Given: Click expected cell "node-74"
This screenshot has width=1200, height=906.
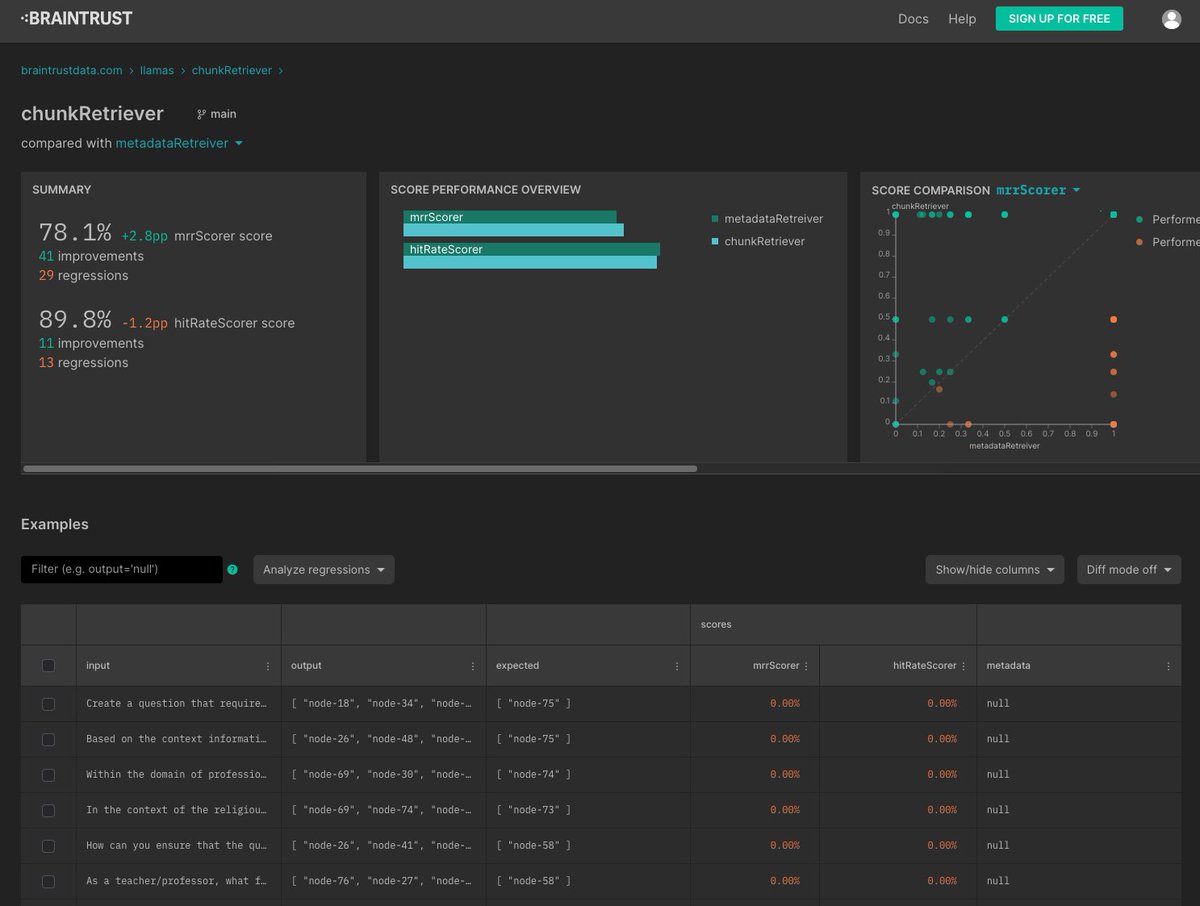Looking at the screenshot, I should click(x=588, y=775).
